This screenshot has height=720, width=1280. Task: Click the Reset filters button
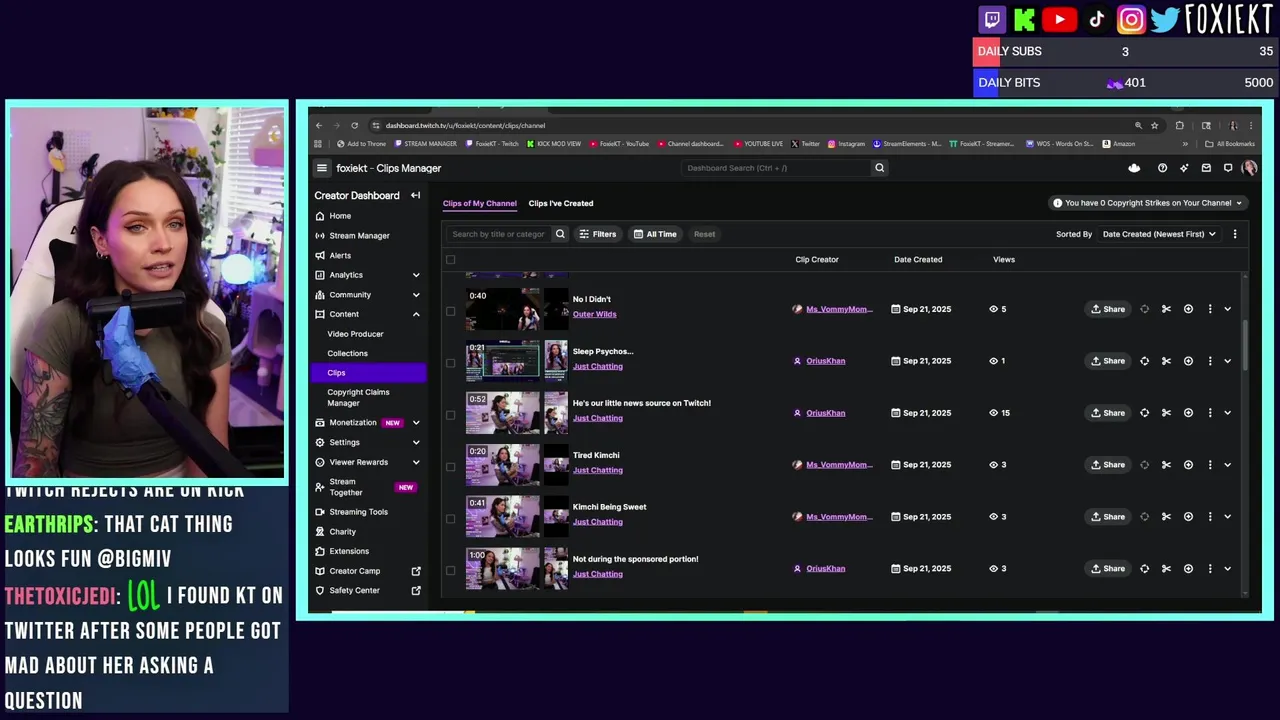coord(704,234)
